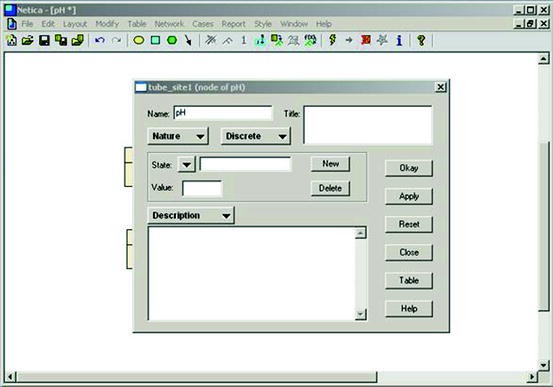Click the Close button in dialog

[409, 252]
